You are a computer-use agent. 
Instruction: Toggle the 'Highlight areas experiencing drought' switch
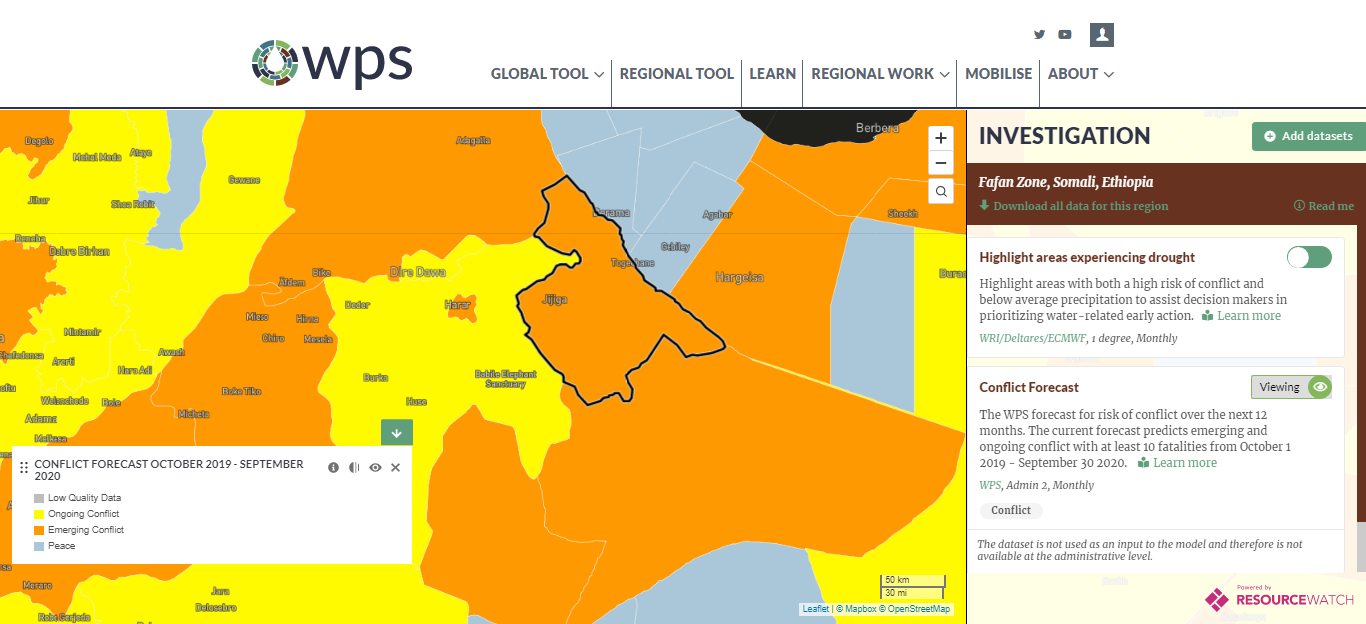1308,257
